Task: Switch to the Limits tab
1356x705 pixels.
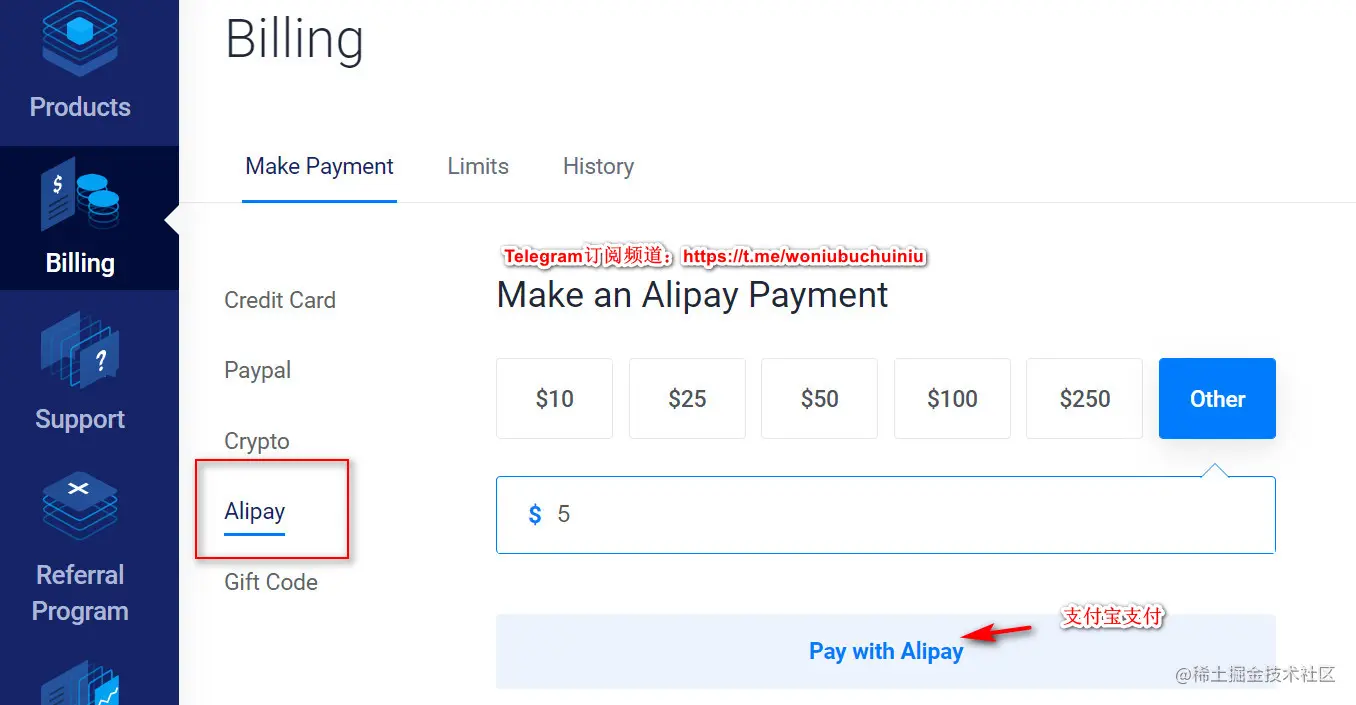Action: pos(477,166)
